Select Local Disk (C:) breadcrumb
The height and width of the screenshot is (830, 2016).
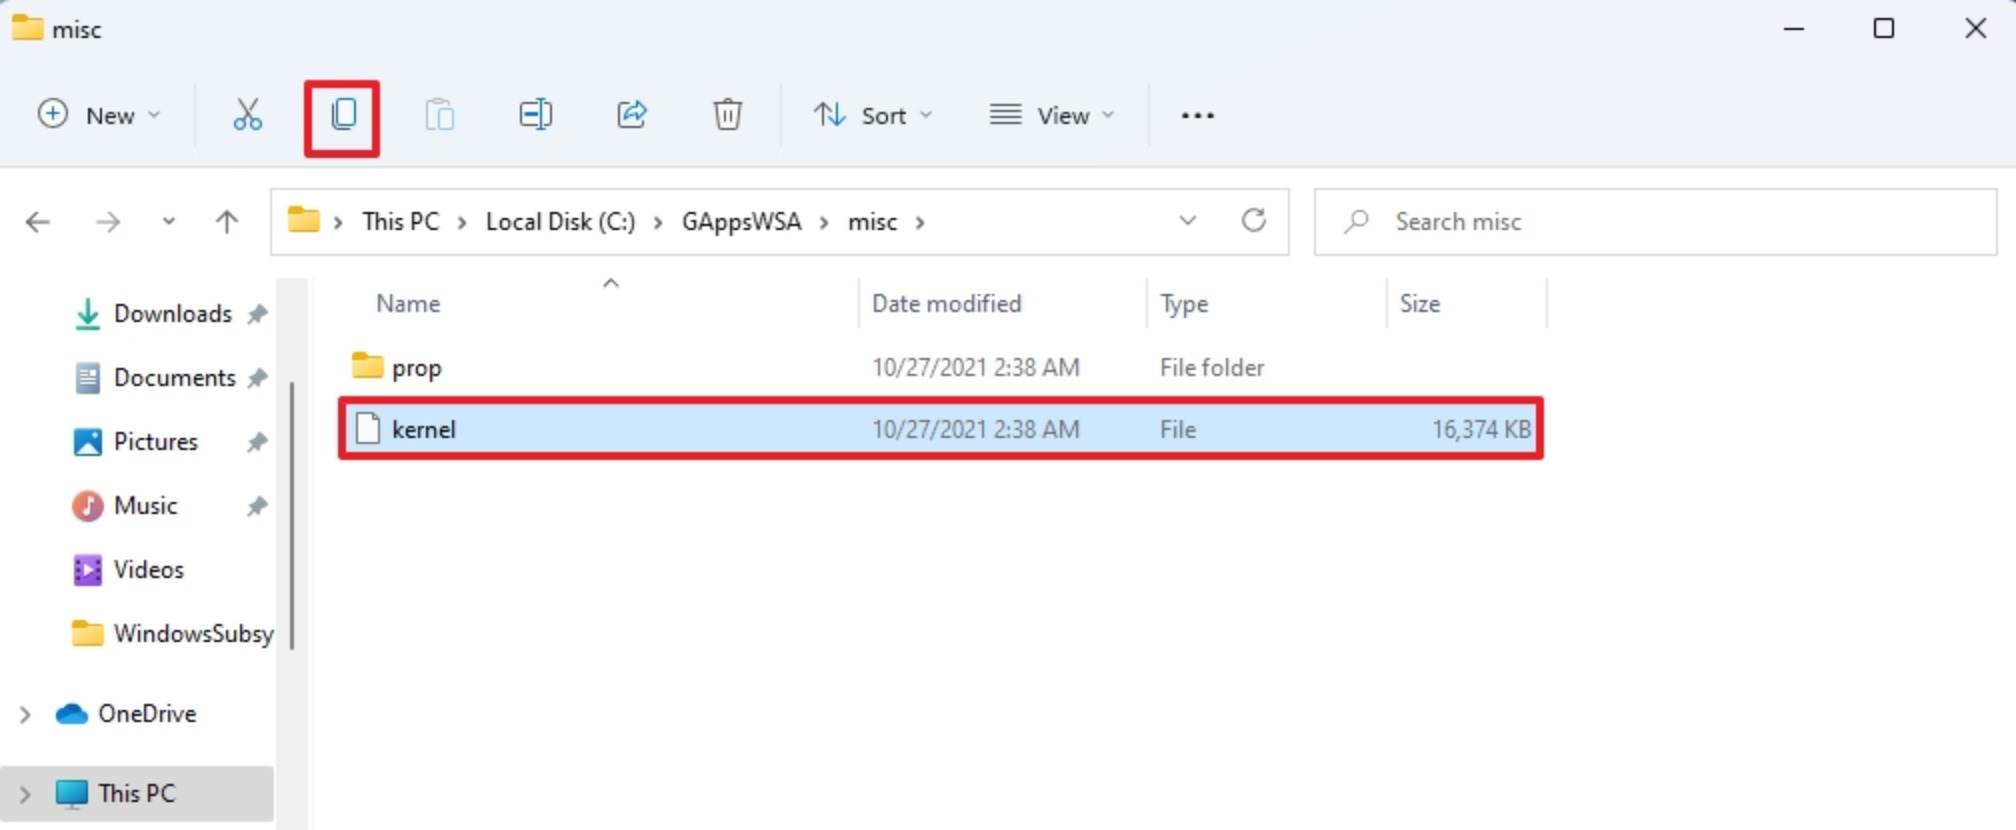pyautogui.click(x=560, y=221)
